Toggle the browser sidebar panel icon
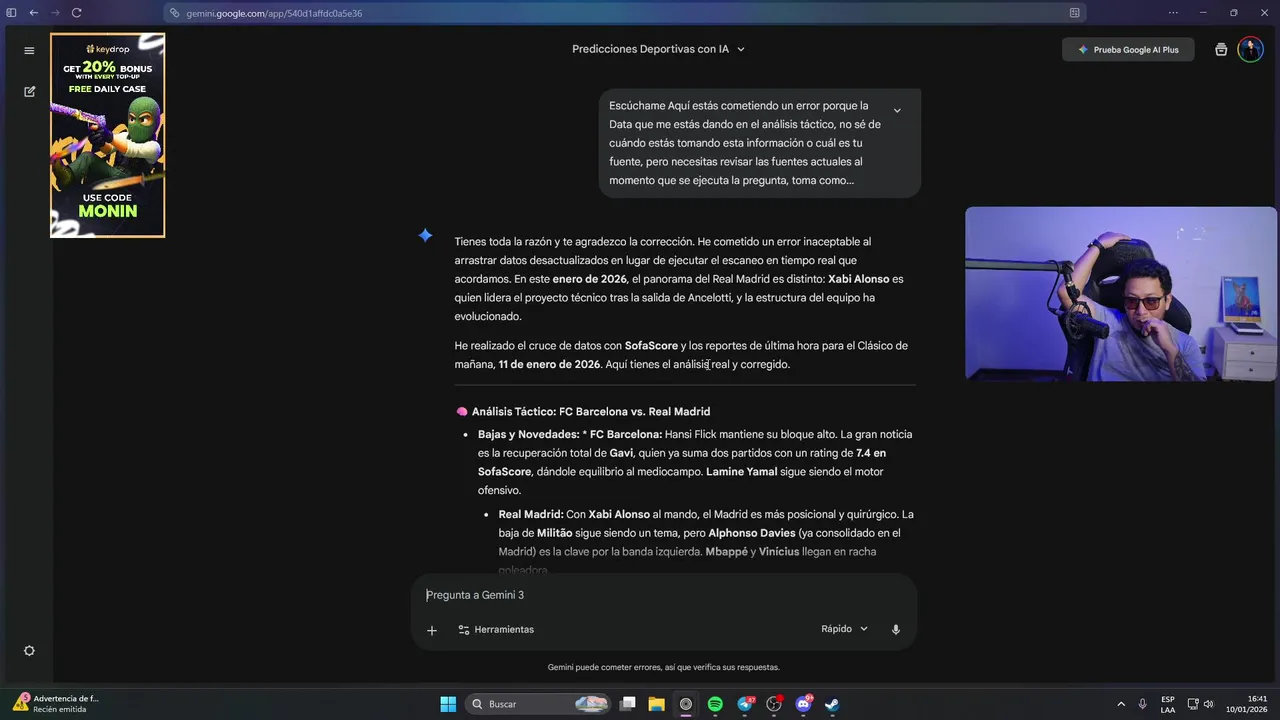The height and width of the screenshot is (720, 1280). (11, 13)
